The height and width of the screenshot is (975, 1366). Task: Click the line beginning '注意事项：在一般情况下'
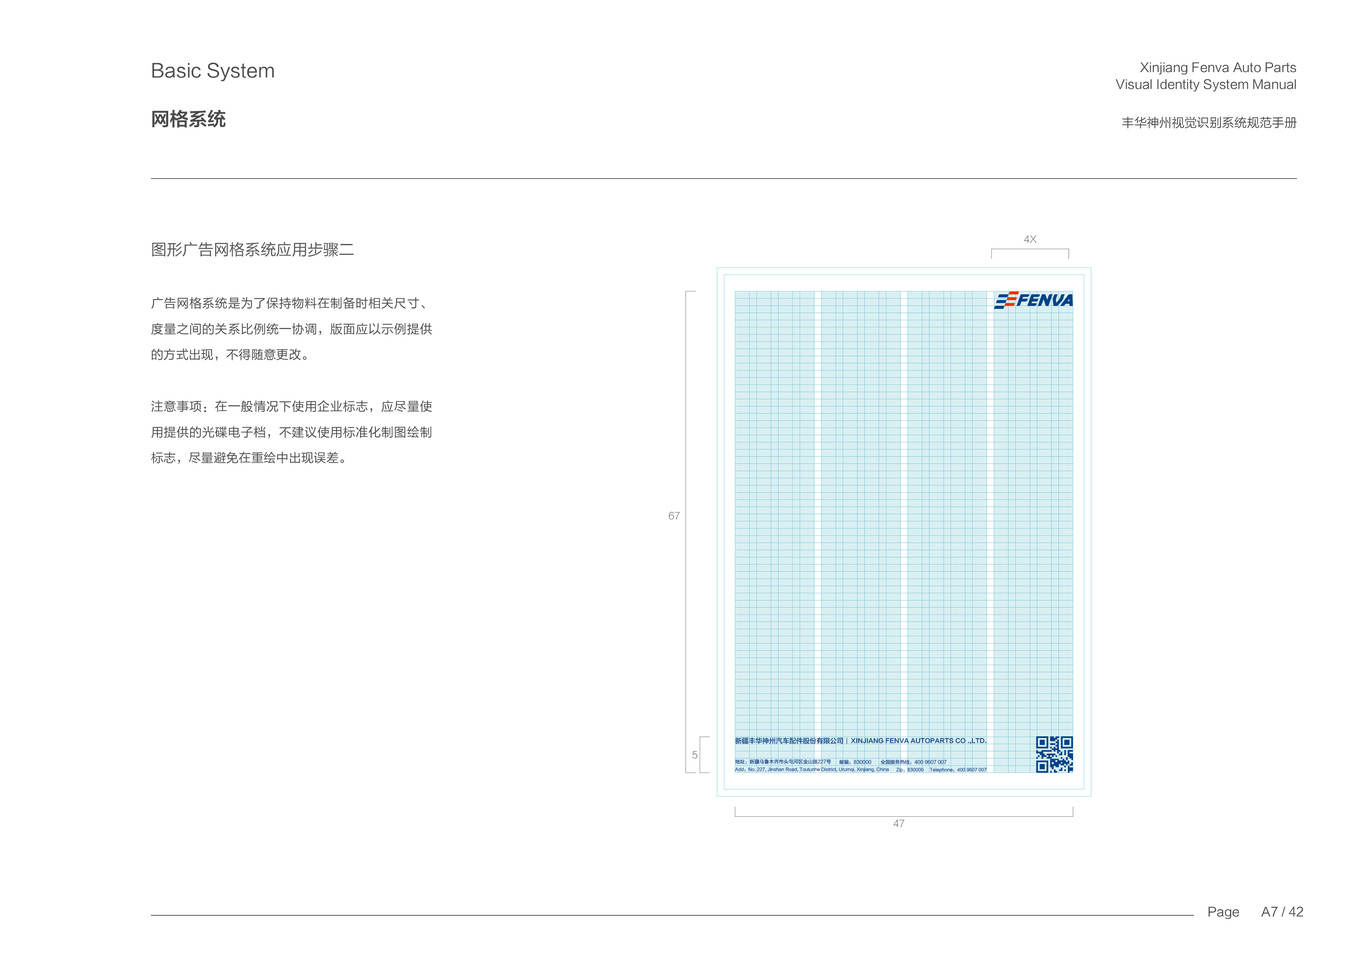pos(291,407)
